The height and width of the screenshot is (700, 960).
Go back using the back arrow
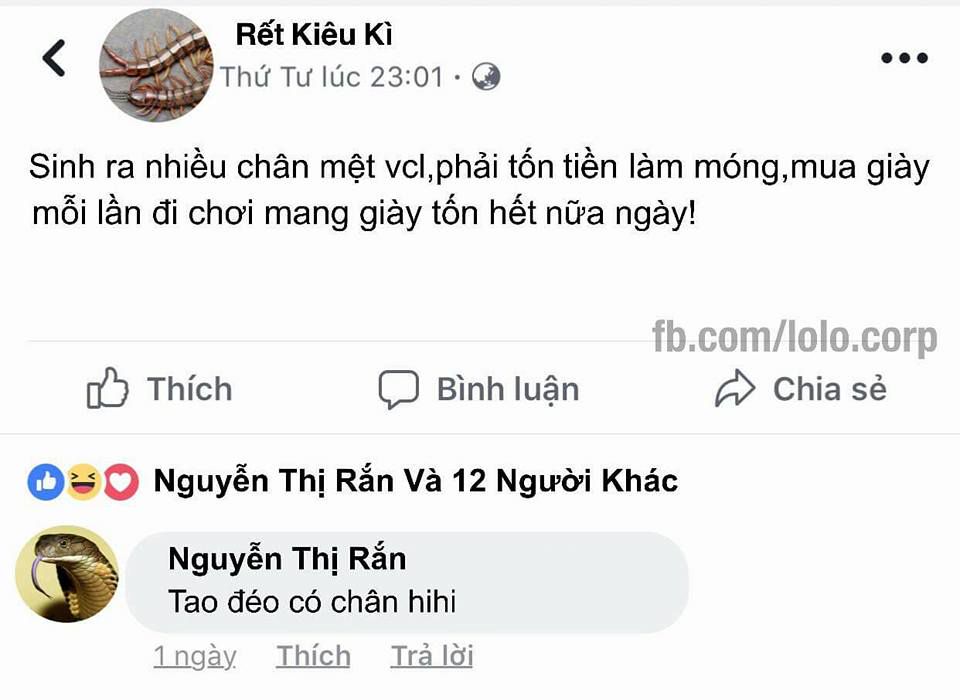click(54, 58)
